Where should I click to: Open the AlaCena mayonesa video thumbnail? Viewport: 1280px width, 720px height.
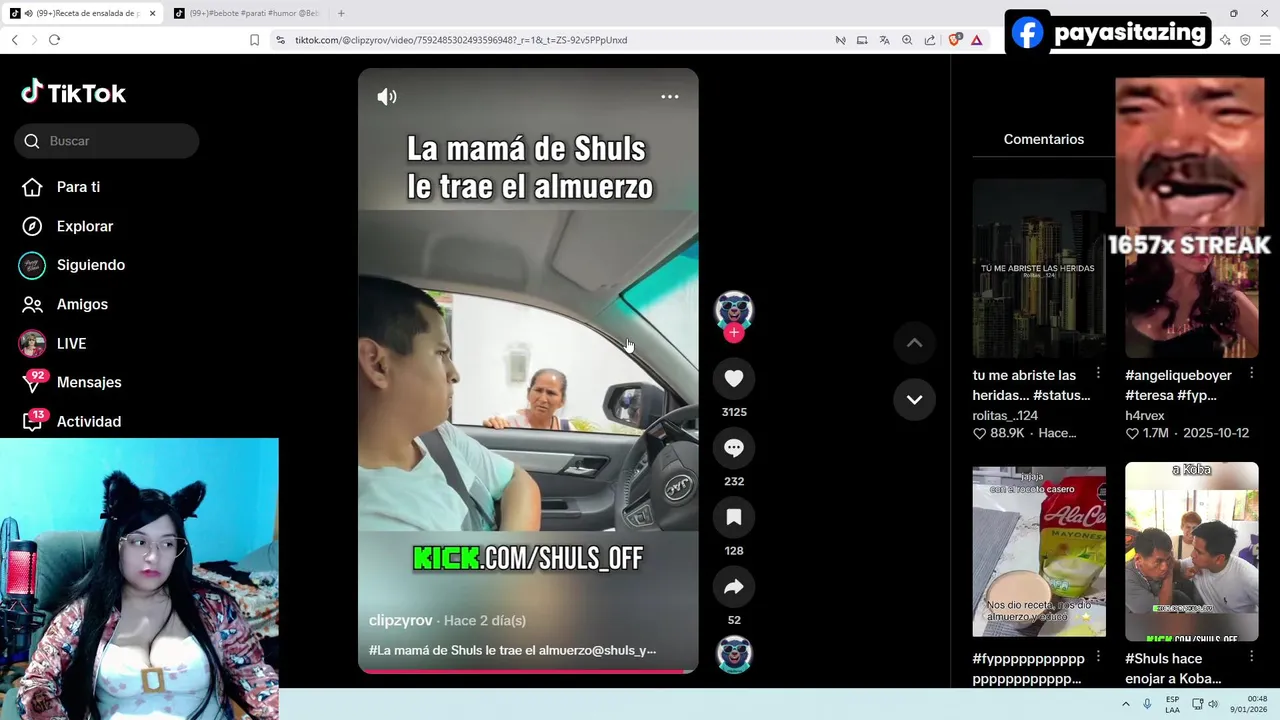pyautogui.click(x=1039, y=551)
